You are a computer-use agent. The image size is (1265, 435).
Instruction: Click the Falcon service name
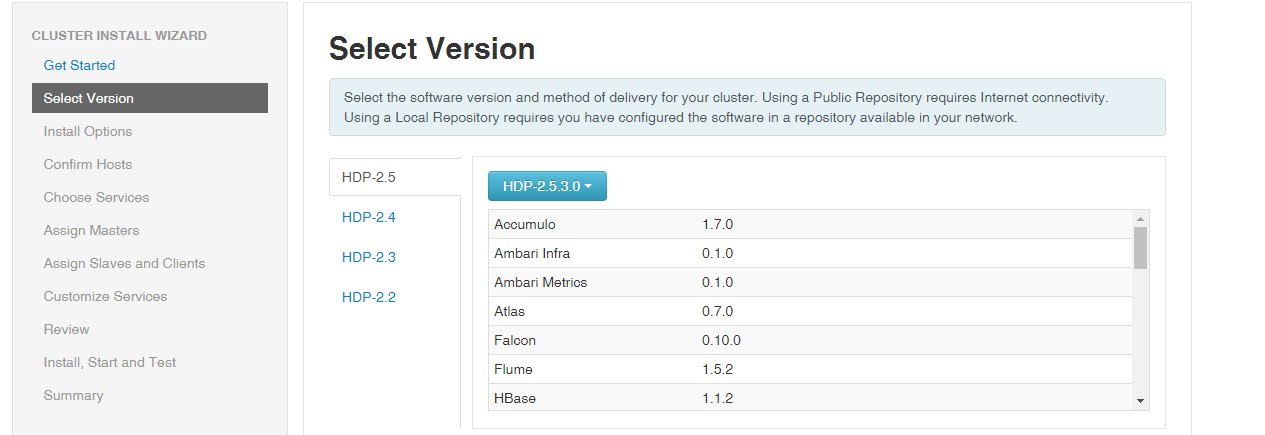click(515, 340)
